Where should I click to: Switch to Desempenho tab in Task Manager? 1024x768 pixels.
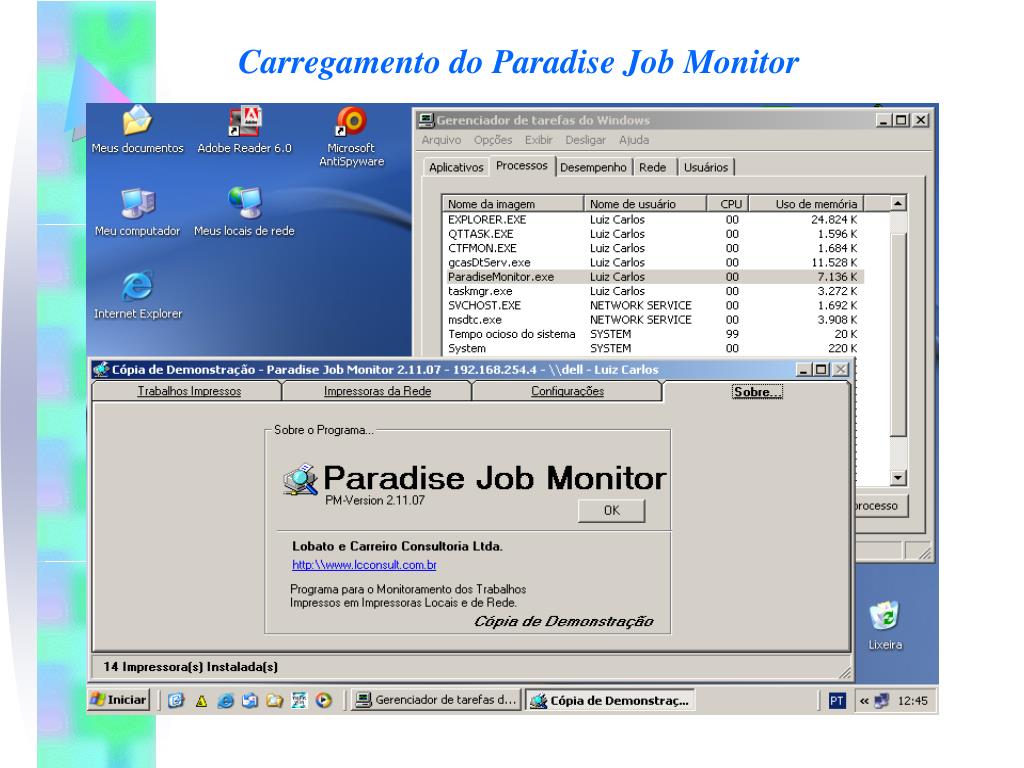tap(593, 168)
